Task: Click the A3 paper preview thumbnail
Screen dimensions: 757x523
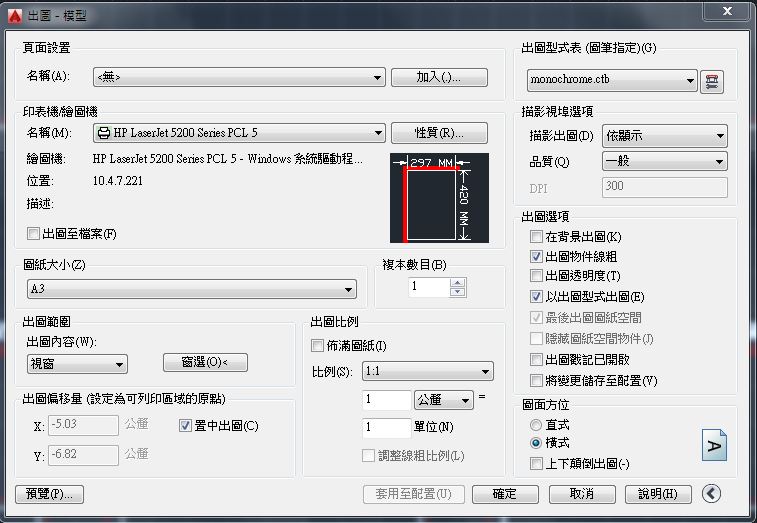Action: (x=439, y=198)
